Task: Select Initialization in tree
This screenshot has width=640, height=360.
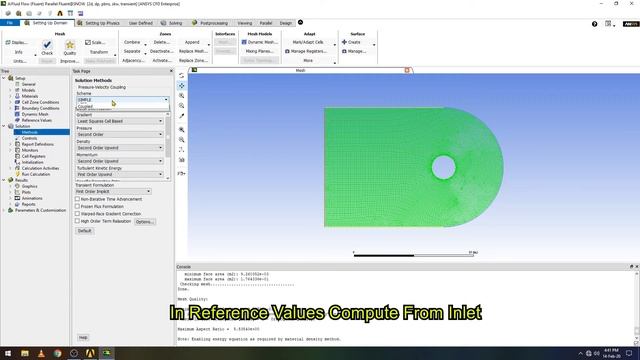Action: click(32, 162)
